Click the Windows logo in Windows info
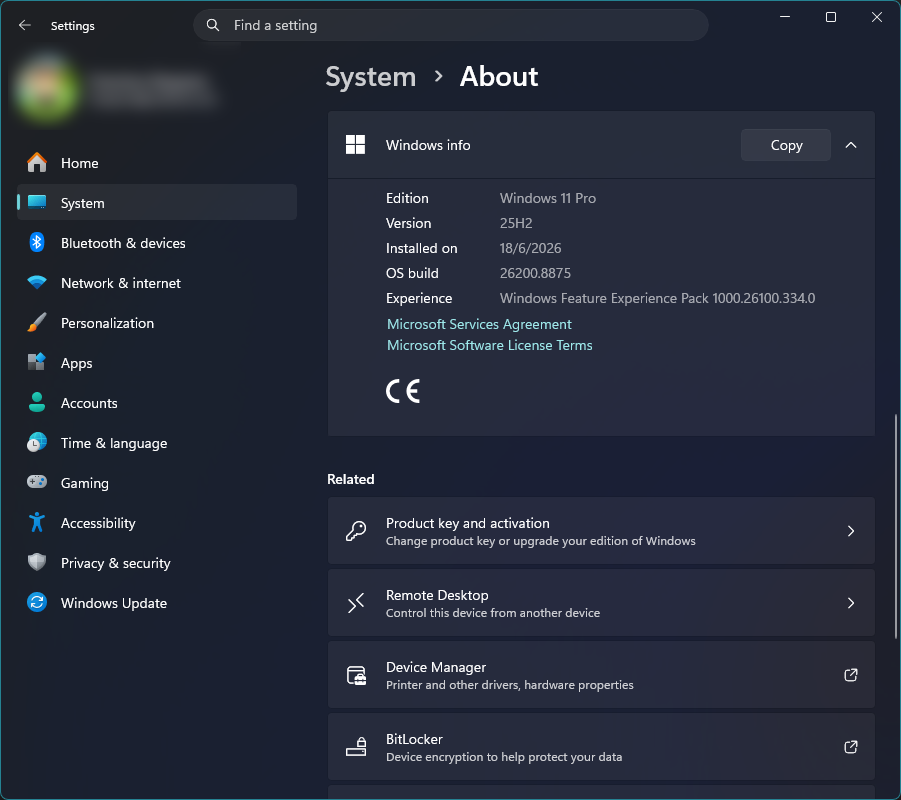The height and width of the screenshot is (800, 901). click(355, 145)
